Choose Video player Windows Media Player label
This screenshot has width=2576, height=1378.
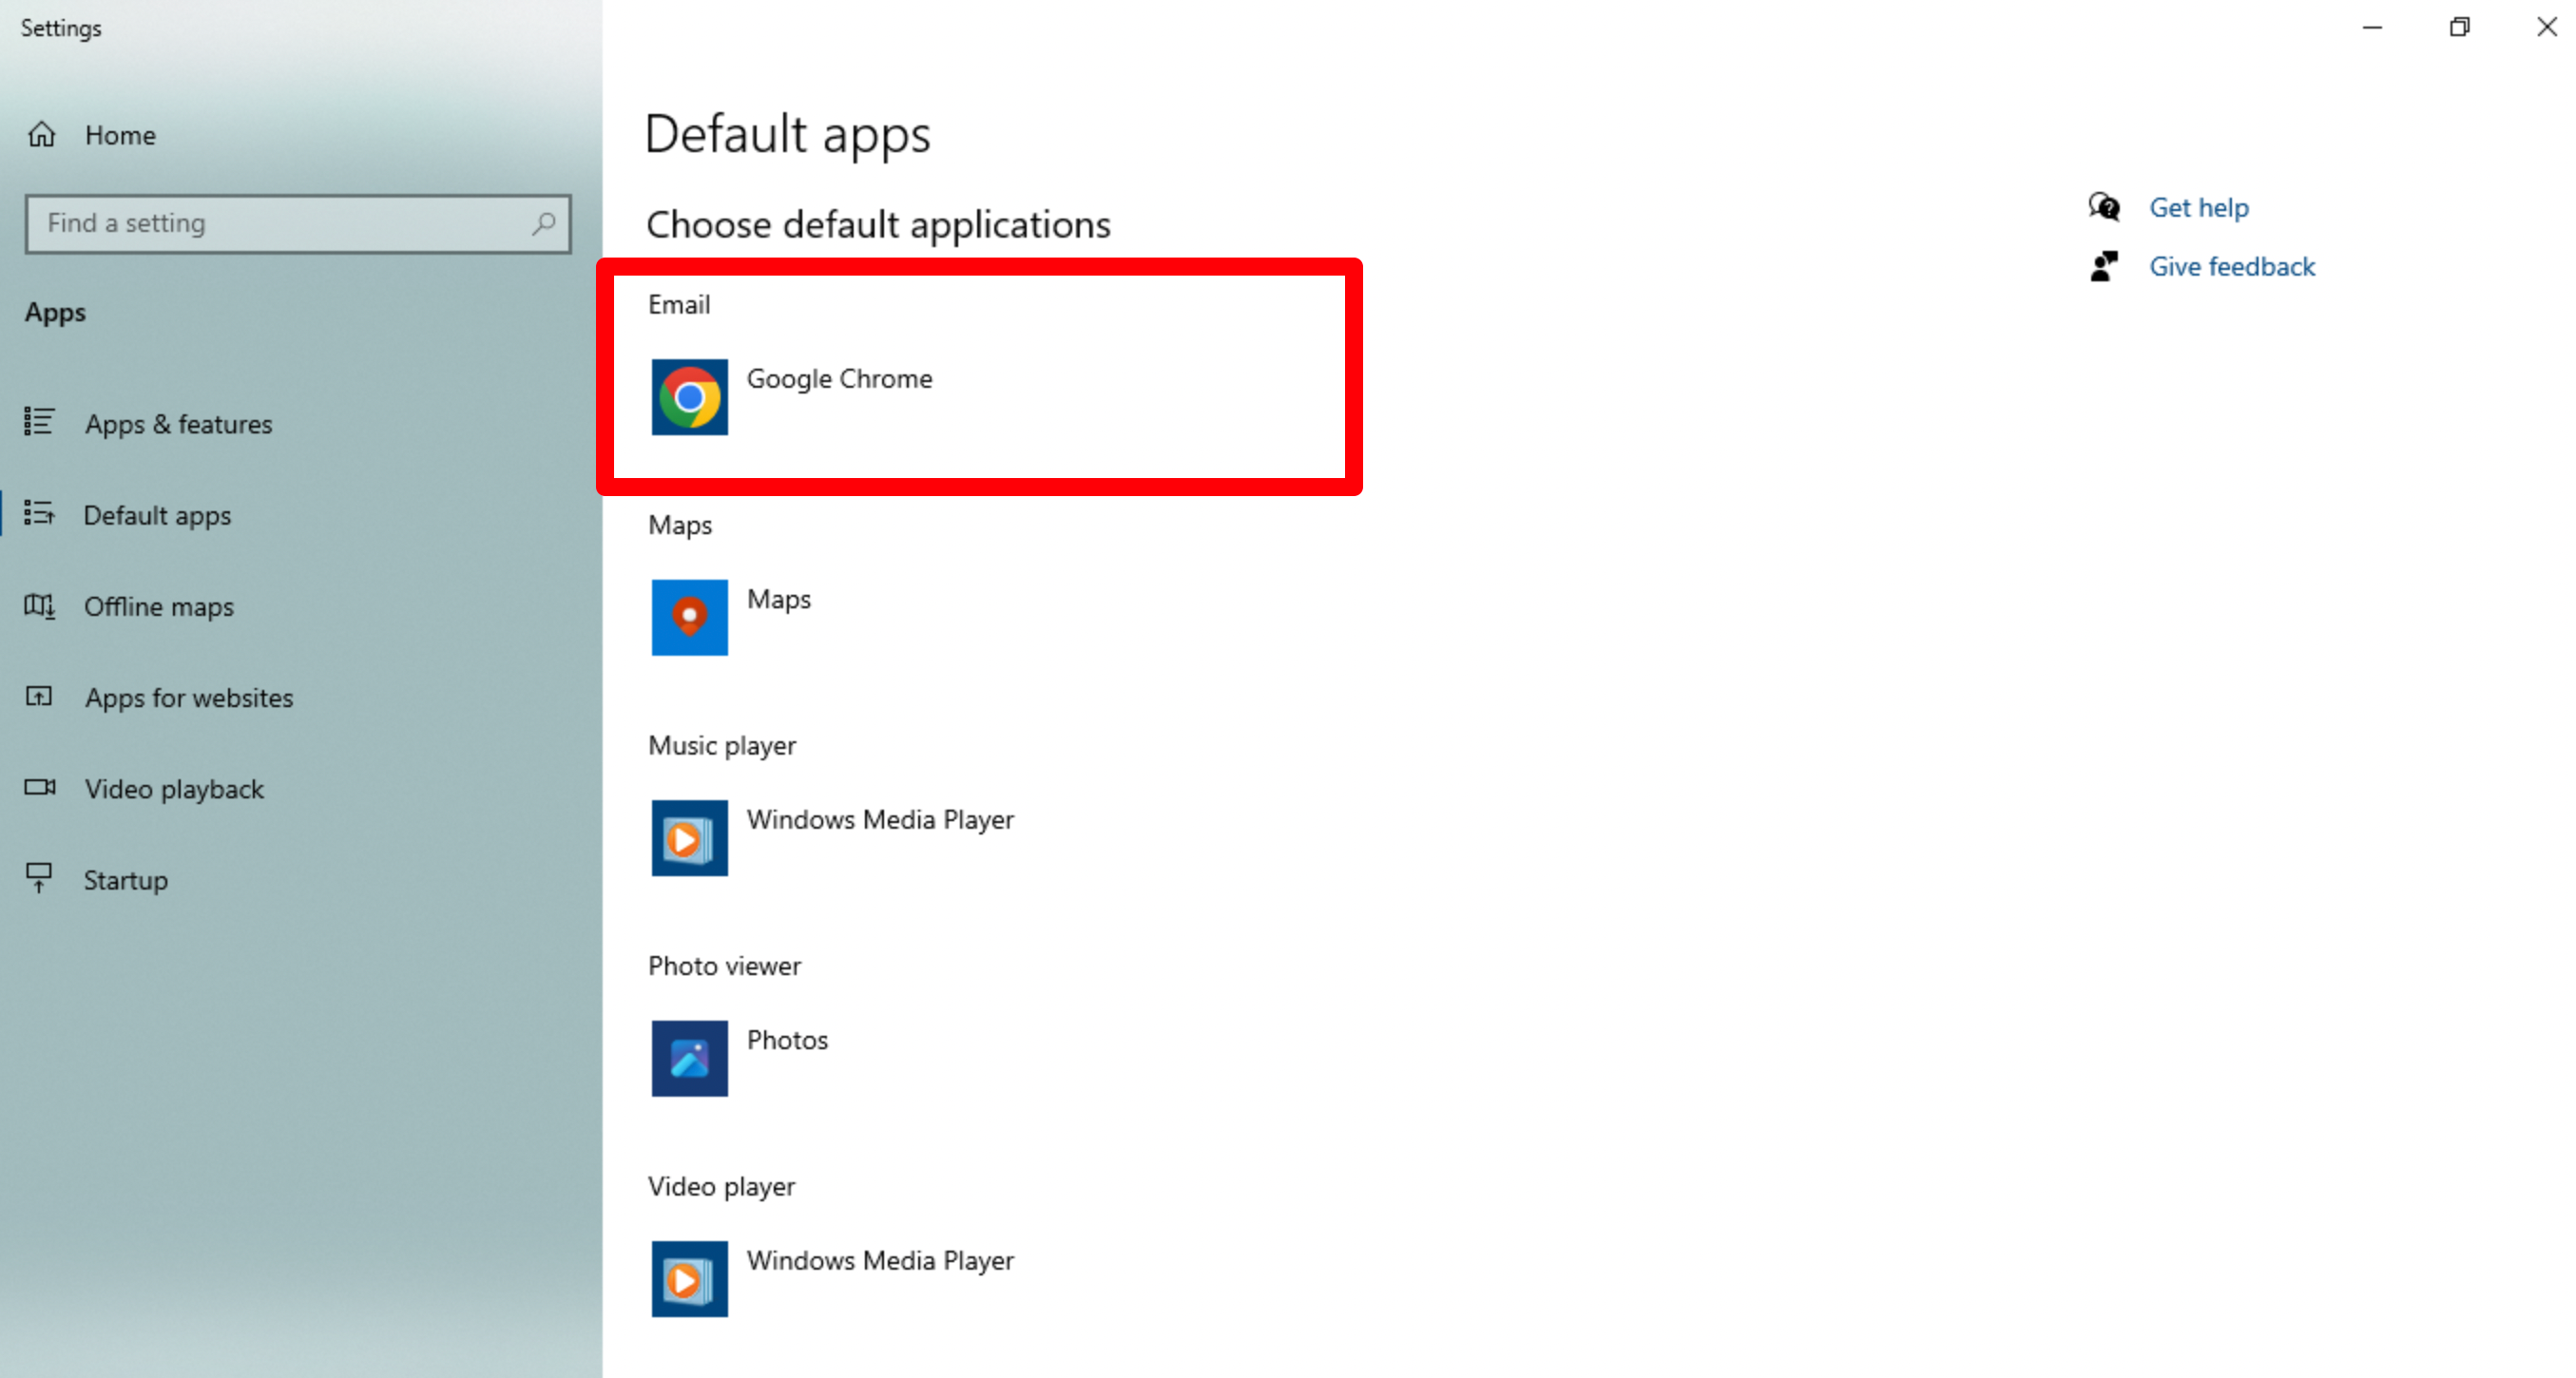[880, 1261]
